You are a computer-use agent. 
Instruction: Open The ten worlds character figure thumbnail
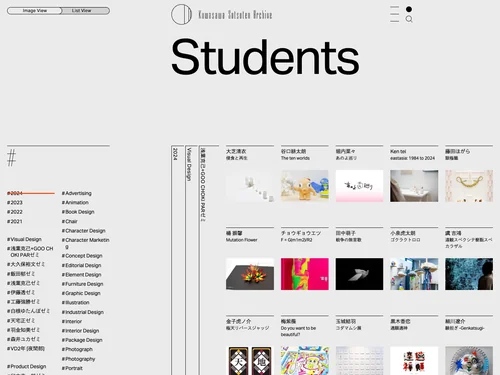(x=305, y=186)
